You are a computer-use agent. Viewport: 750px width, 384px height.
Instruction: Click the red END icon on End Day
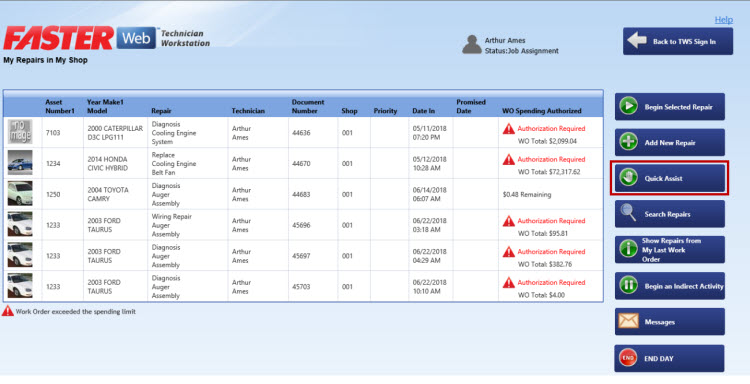coord(628,358)
